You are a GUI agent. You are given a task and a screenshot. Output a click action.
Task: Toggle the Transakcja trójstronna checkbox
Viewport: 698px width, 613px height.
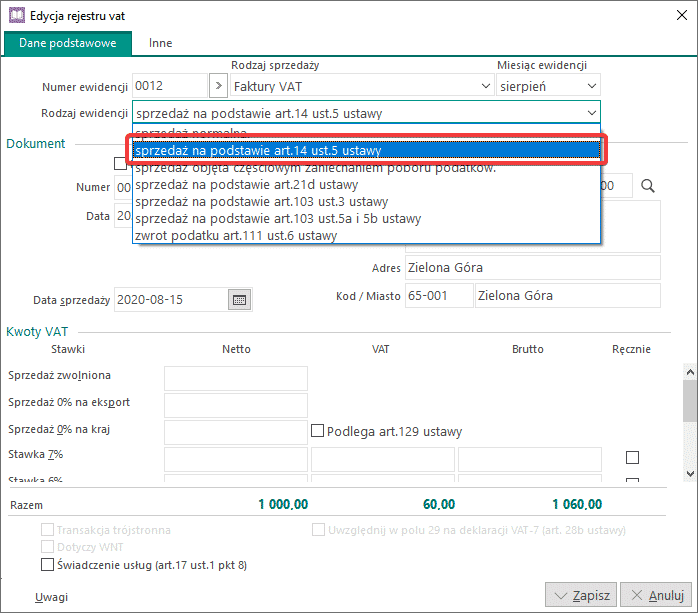tap(47, 530)
